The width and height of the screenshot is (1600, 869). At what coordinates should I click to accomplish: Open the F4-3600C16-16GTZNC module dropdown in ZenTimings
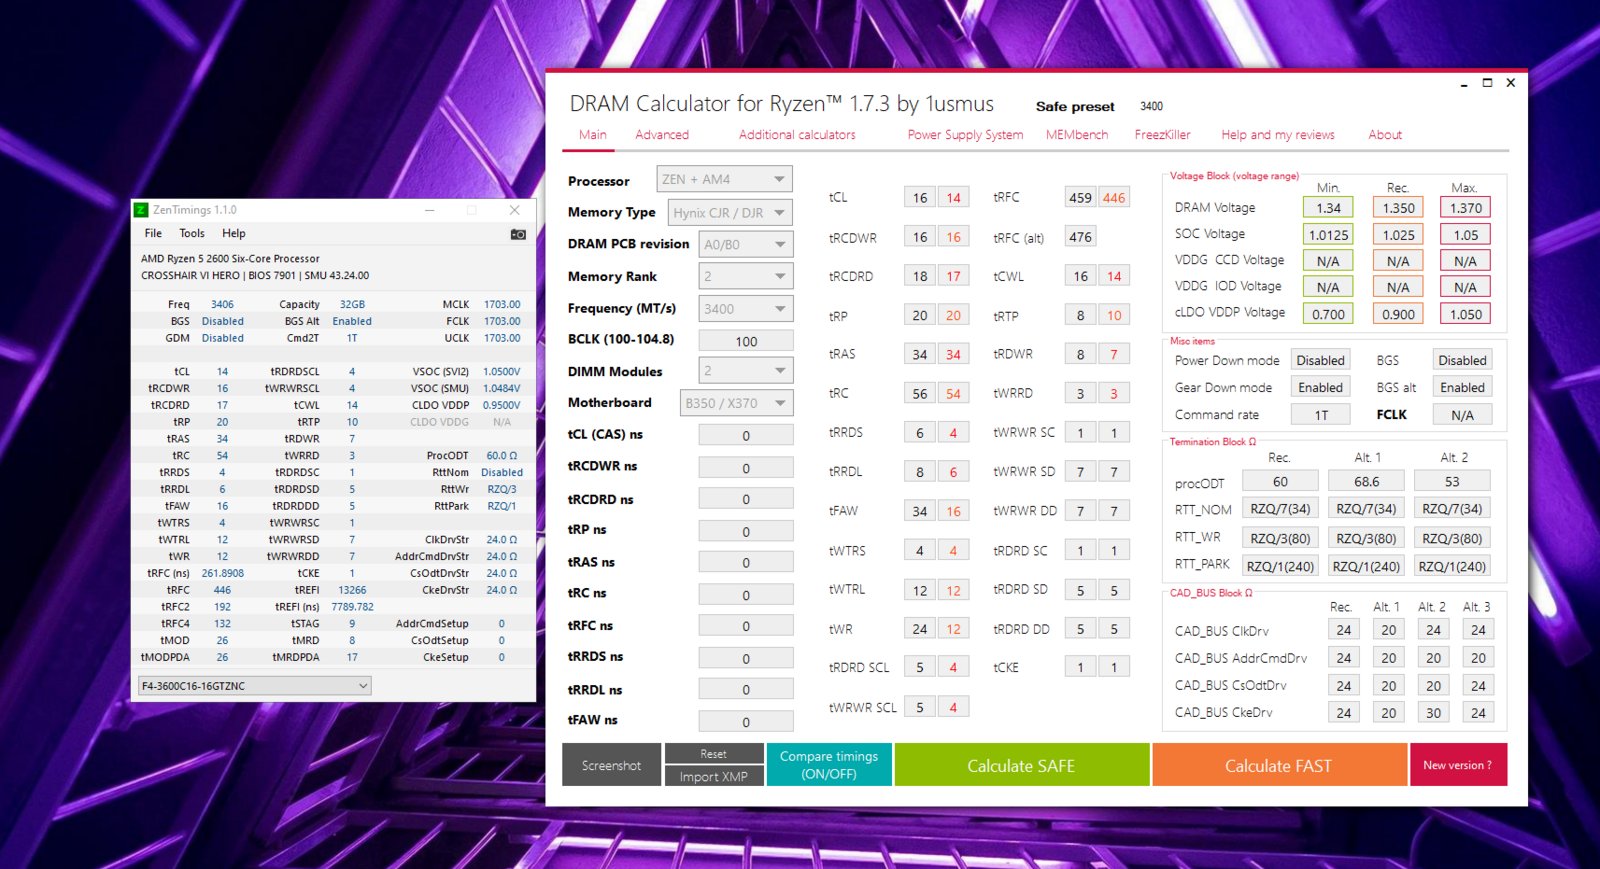pos(254,686)
